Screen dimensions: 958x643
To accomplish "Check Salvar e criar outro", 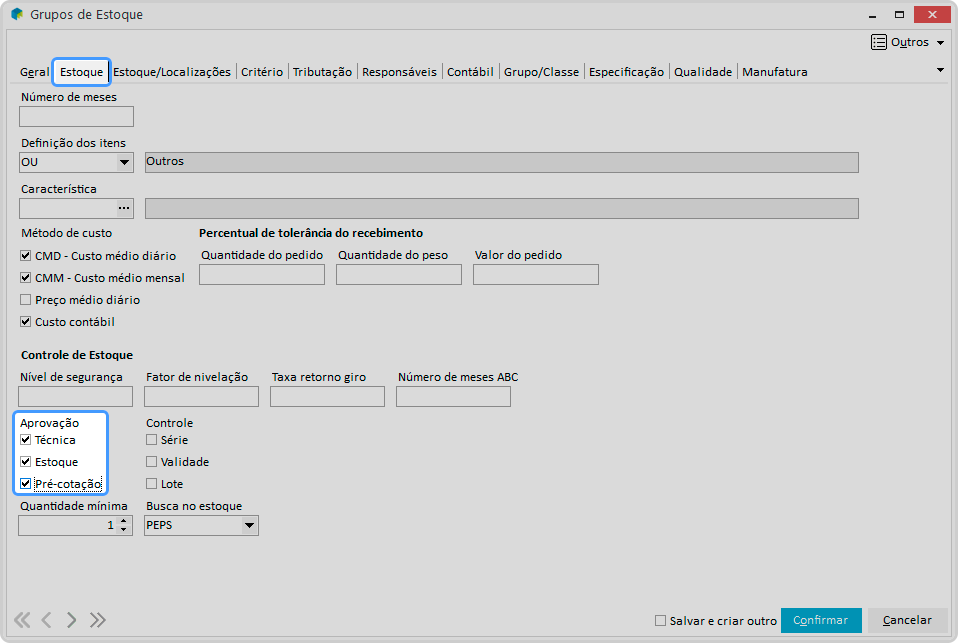I will (x=660, y=620).
